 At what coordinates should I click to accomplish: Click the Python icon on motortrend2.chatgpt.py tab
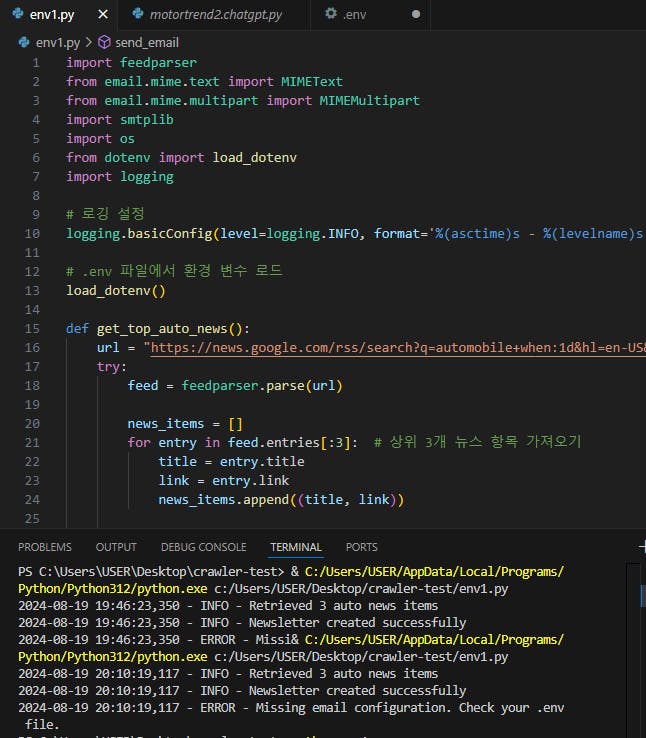[x=138, y=14]
